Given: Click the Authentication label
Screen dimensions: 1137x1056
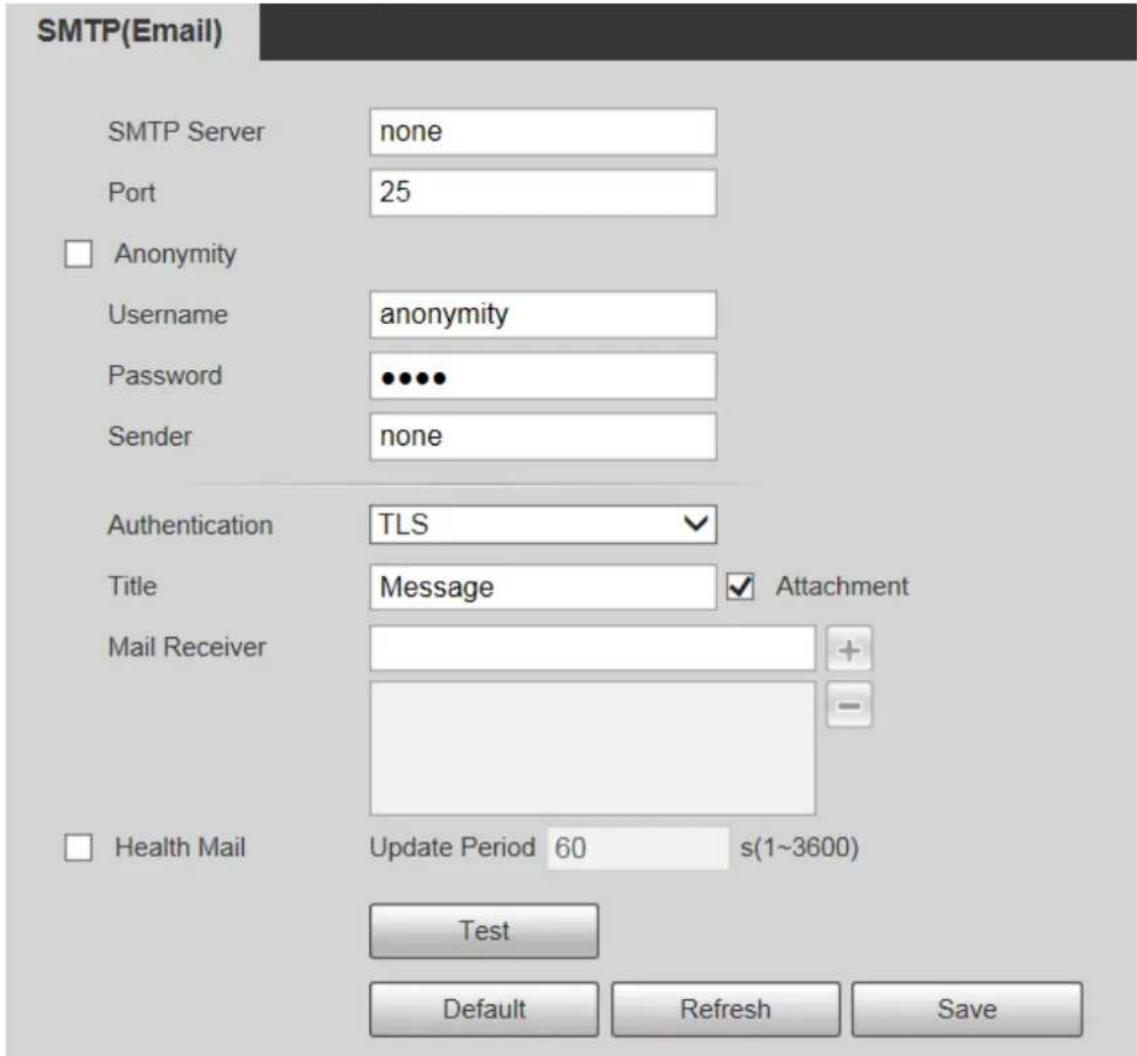Looking at the screenshot, I should (190, 525).
